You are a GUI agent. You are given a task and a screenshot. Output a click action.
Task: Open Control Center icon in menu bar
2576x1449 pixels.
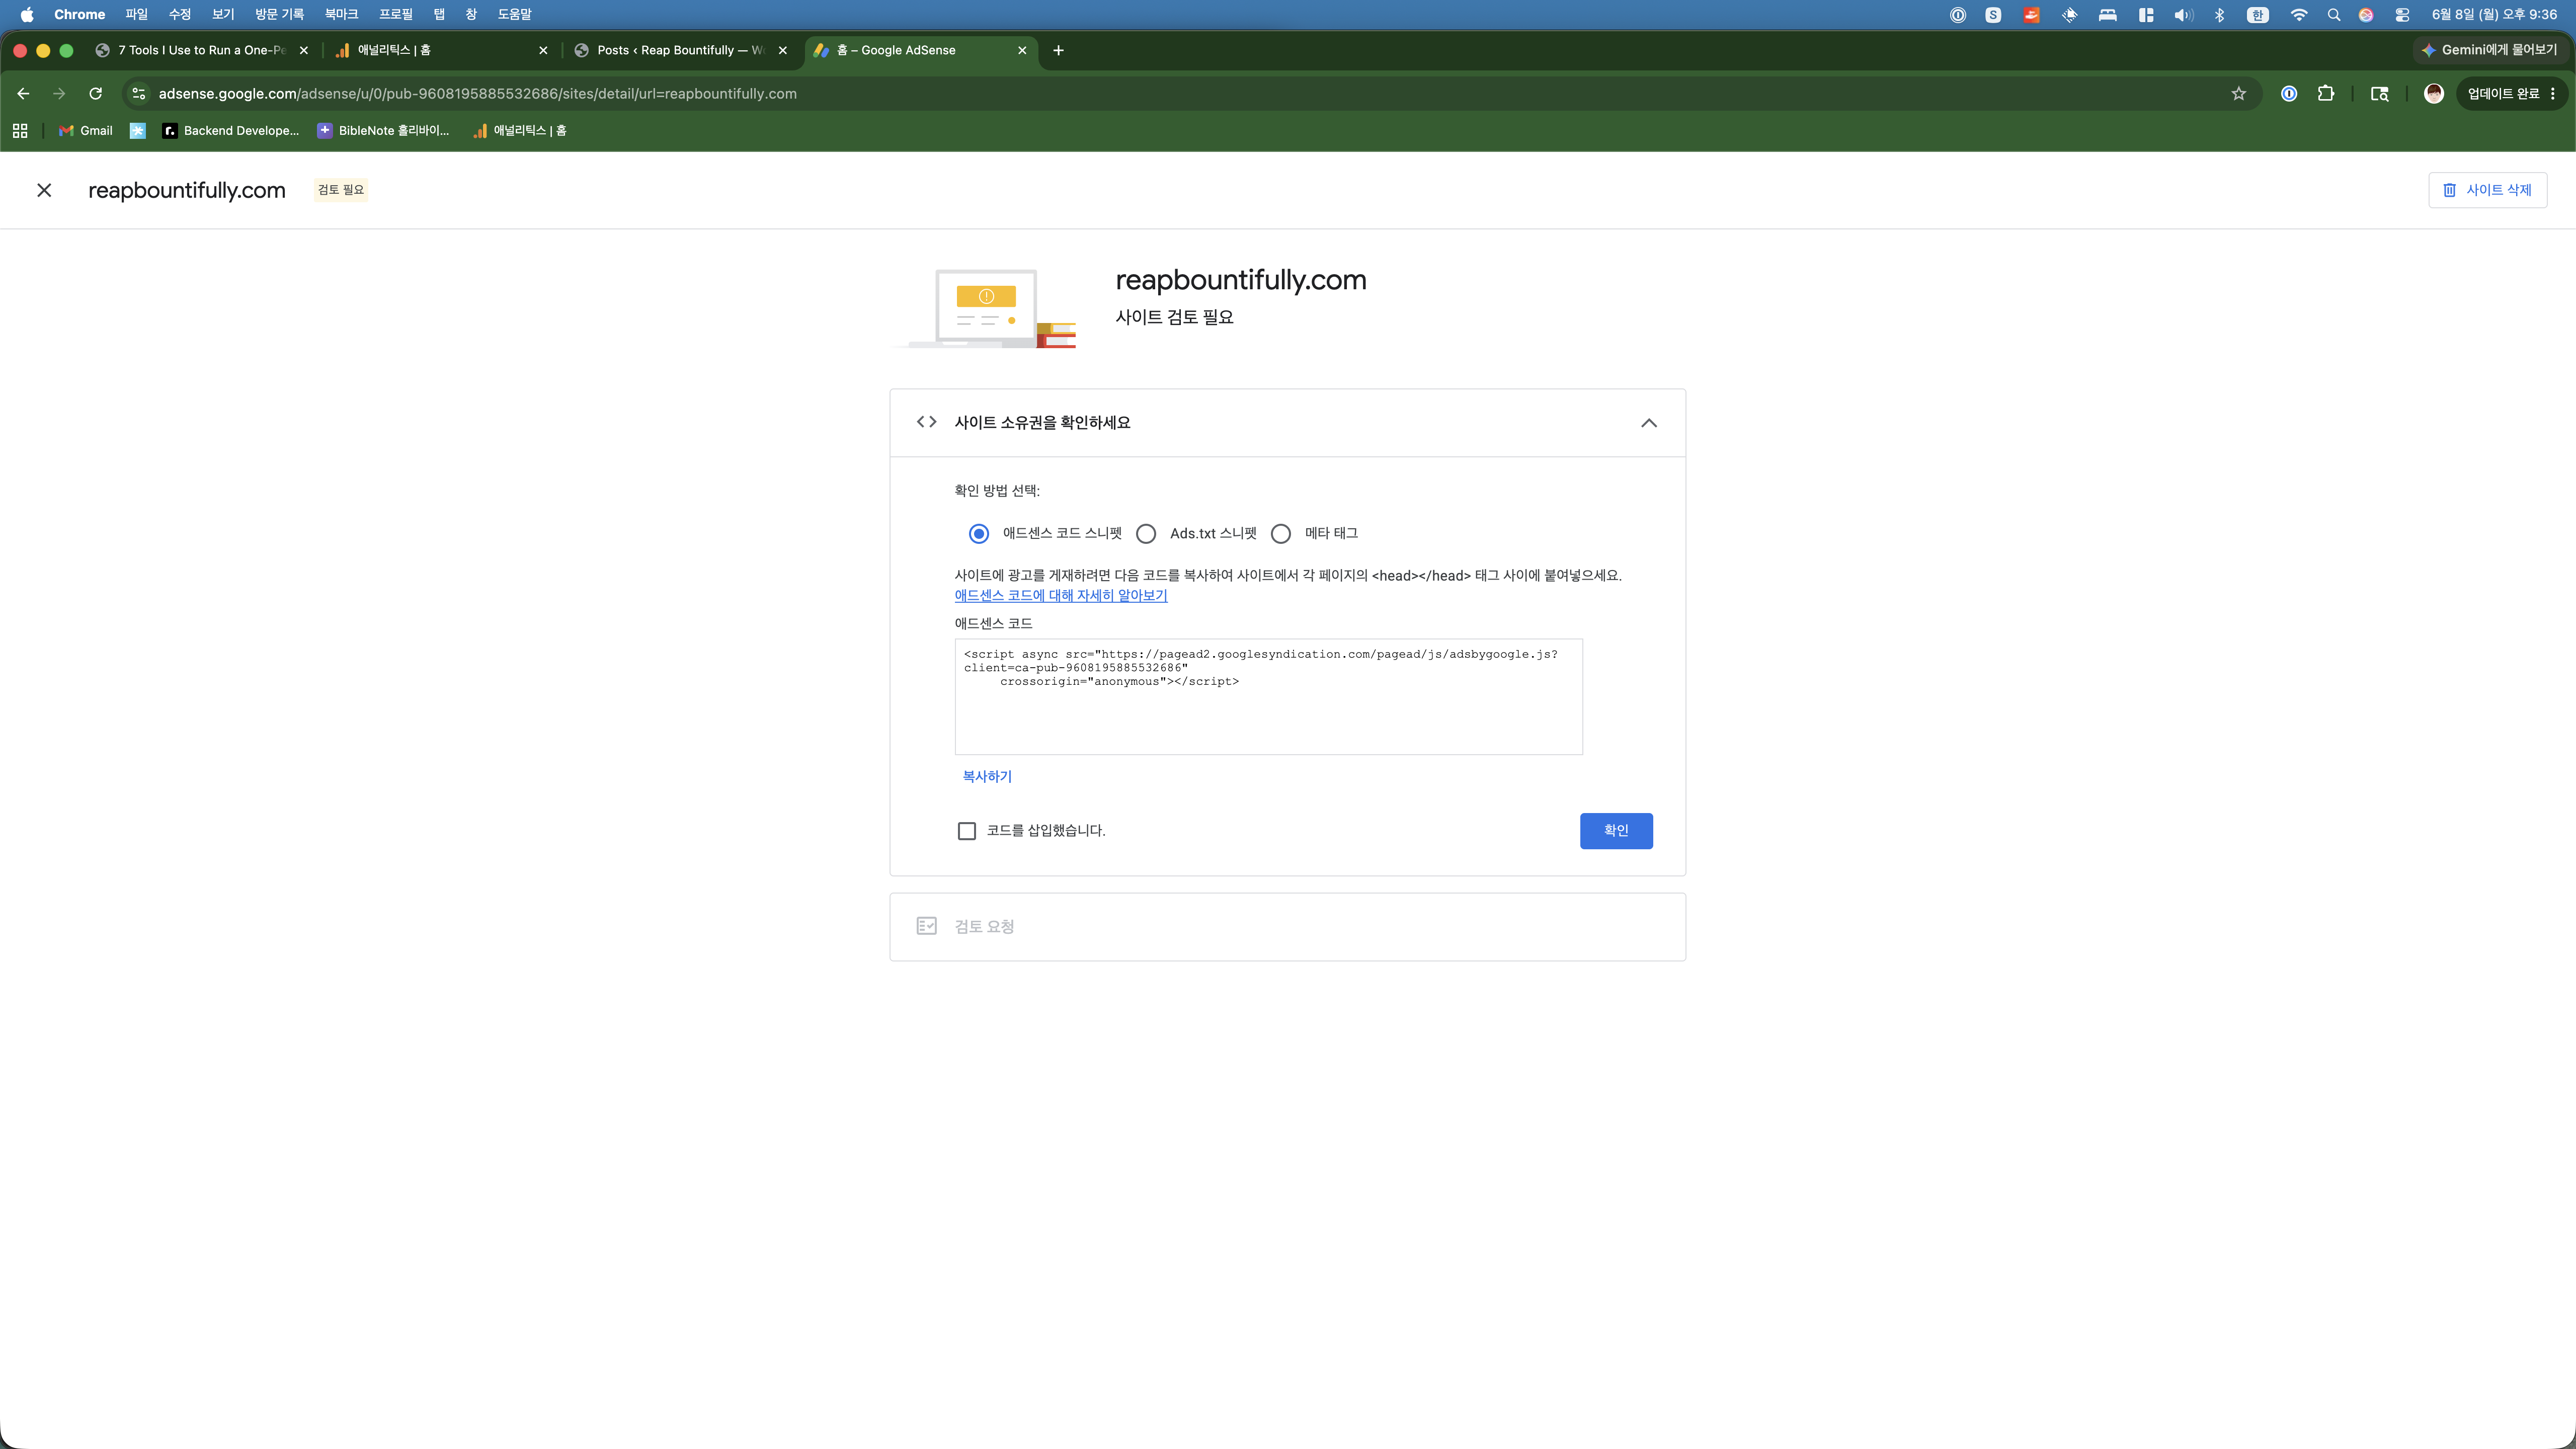pos(2402,14)
